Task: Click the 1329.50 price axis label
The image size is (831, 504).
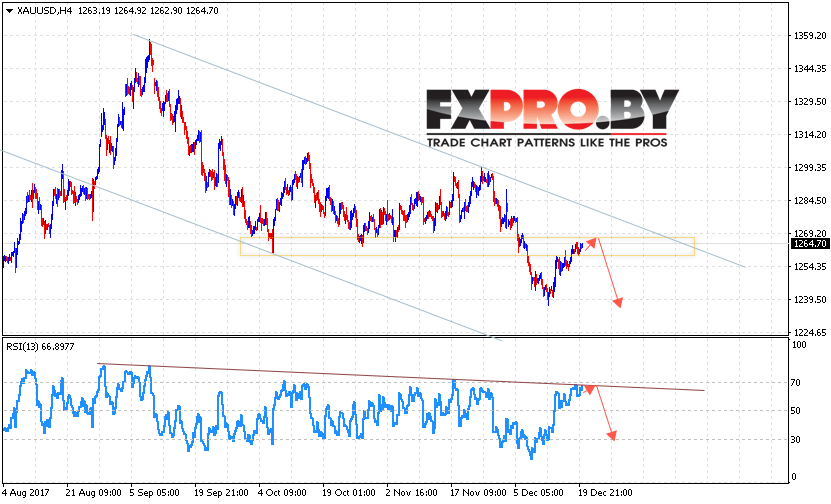Action: point(809,101)
